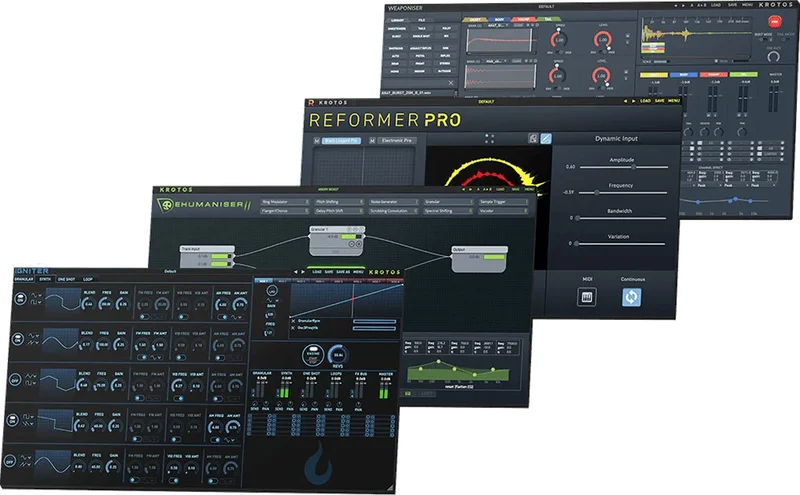This screenshot has height=495, width=800.
Task: Switch to ONE SHOT tab in Igniter
Action: 66,280
